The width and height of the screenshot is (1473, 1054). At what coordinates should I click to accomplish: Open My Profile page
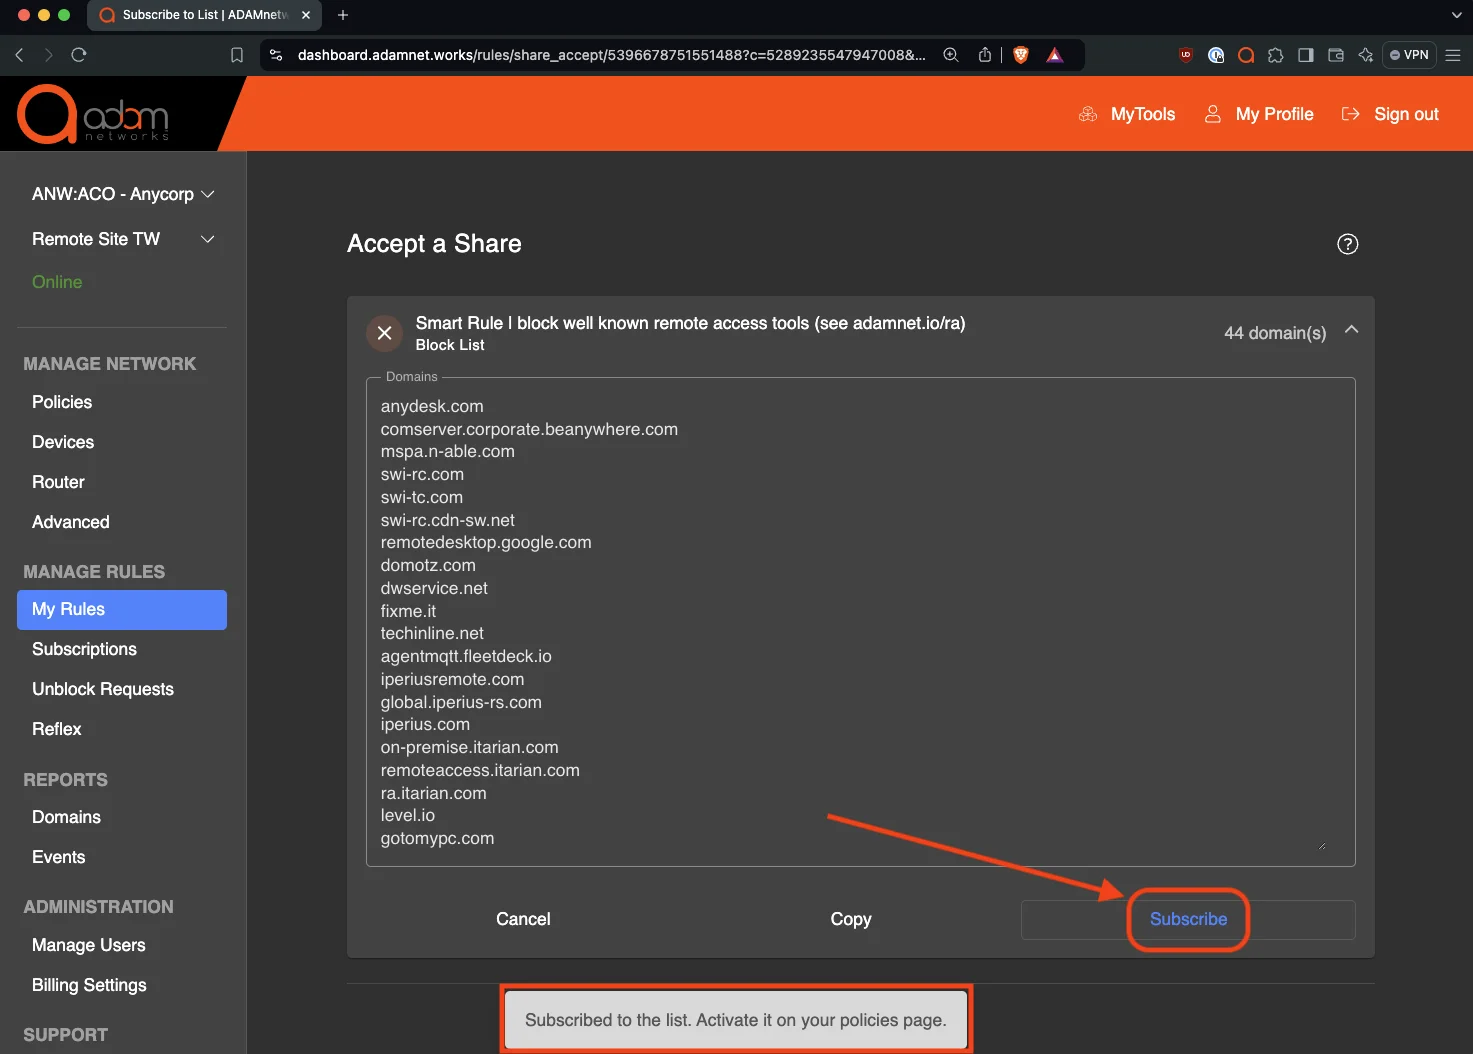pyautogui.click(x=1259, y=114)
